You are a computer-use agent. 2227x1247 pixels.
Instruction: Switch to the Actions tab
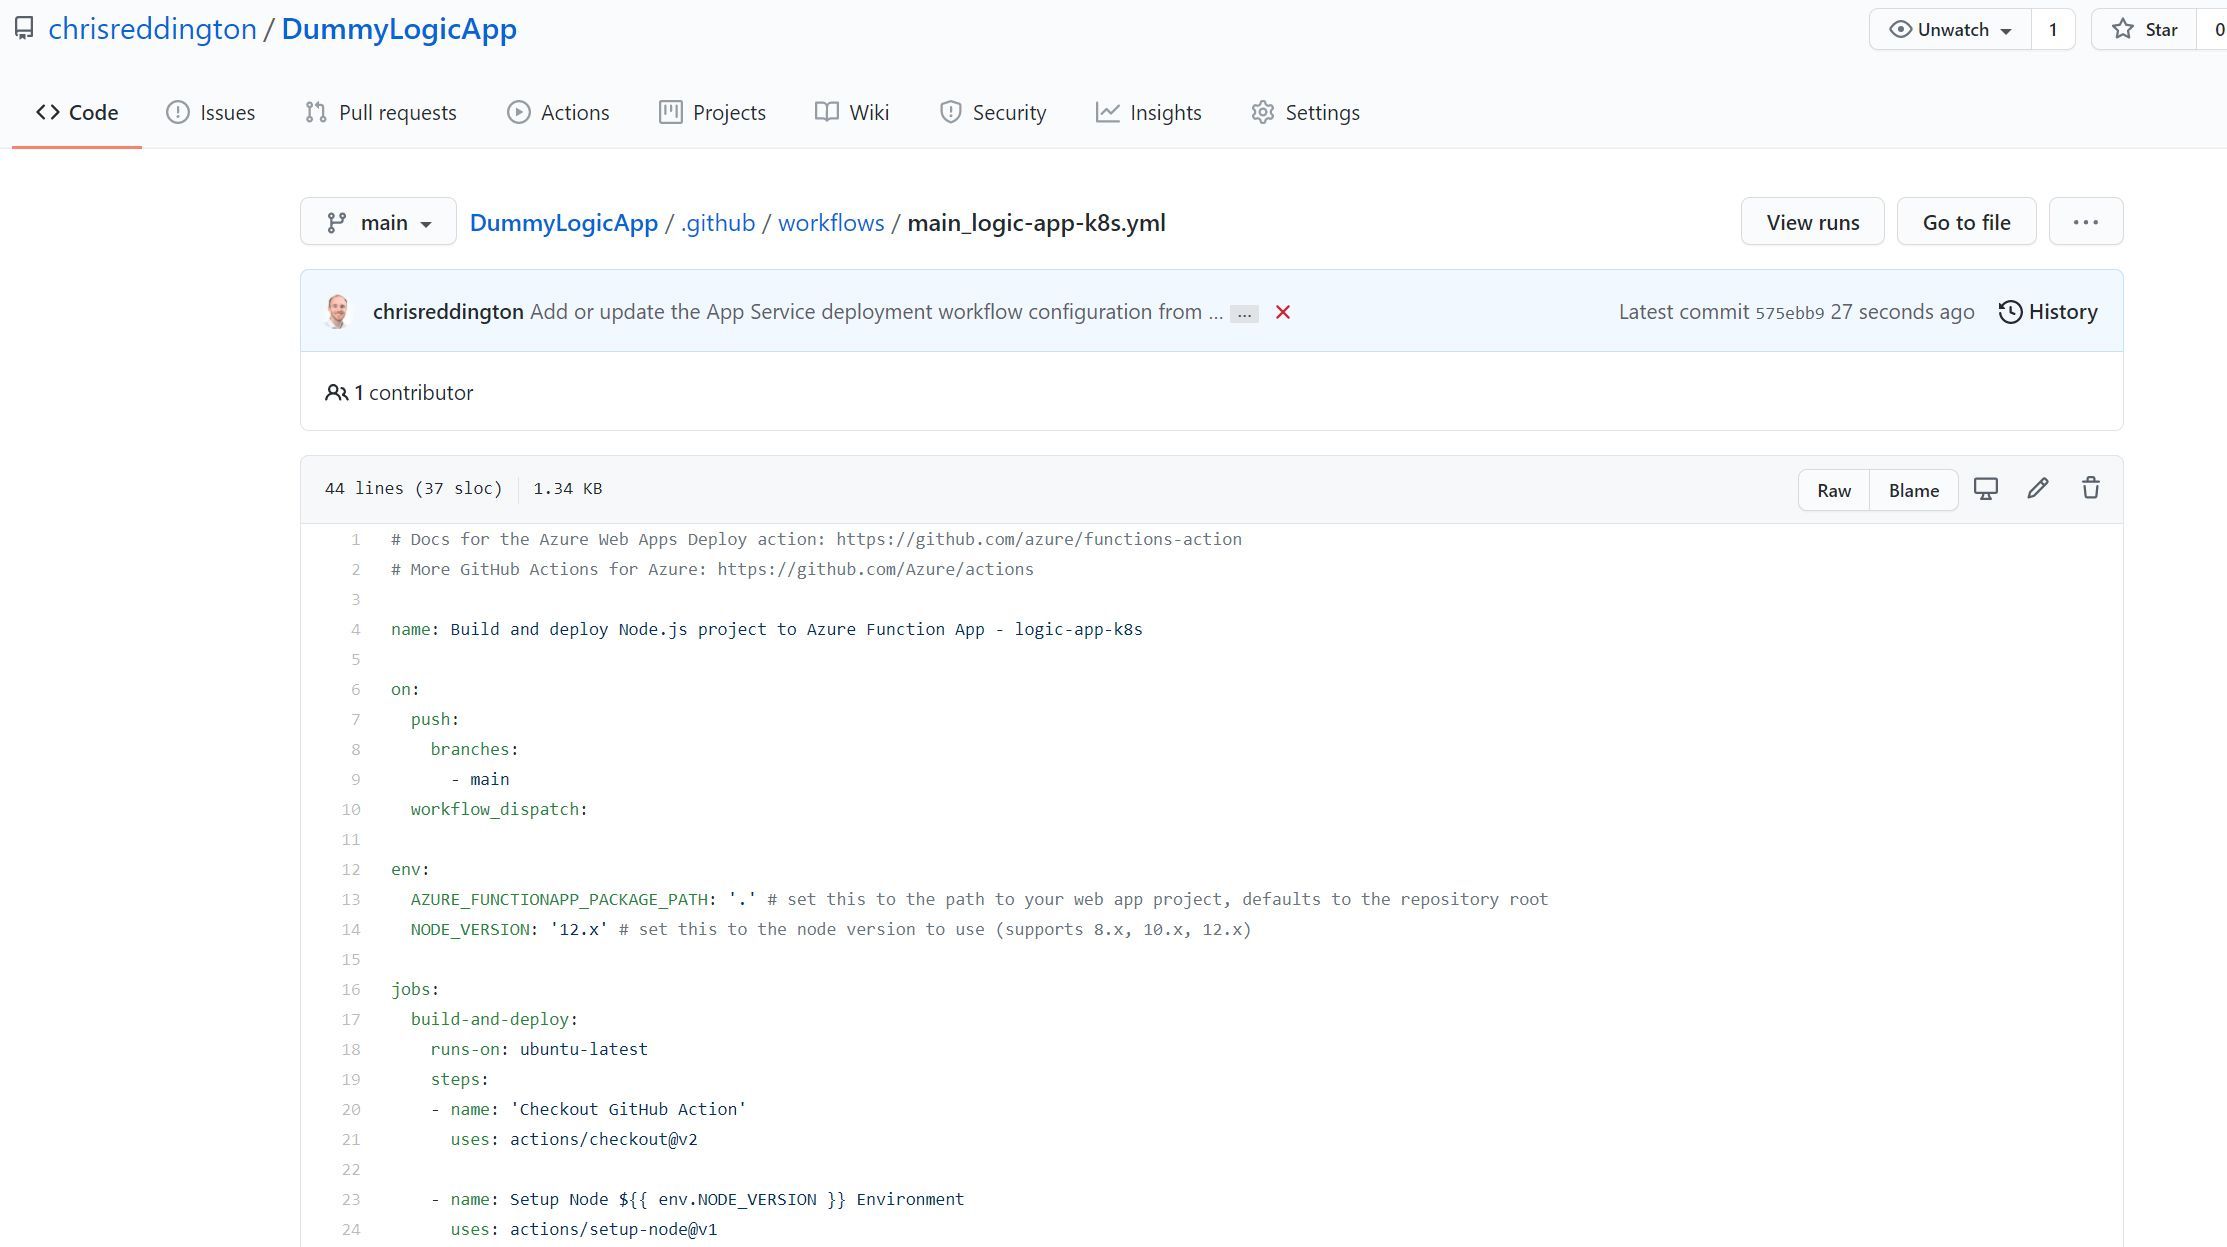pos(558,112)
